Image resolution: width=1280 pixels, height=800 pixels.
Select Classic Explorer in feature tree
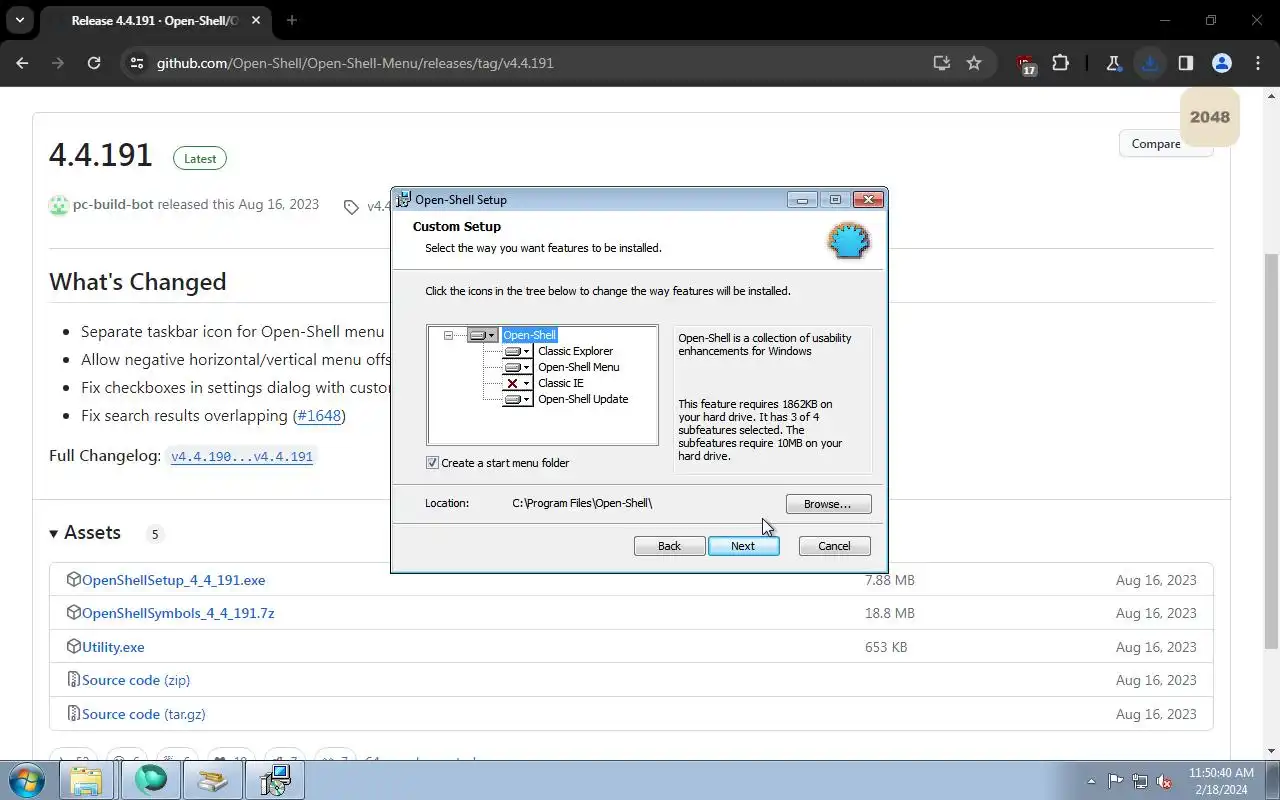click(575, 351)
